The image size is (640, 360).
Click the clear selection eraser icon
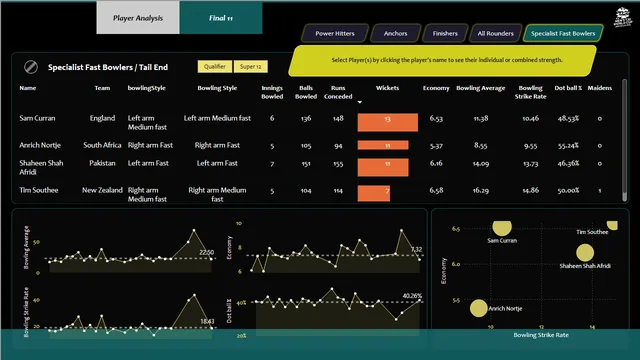(31, 67)
